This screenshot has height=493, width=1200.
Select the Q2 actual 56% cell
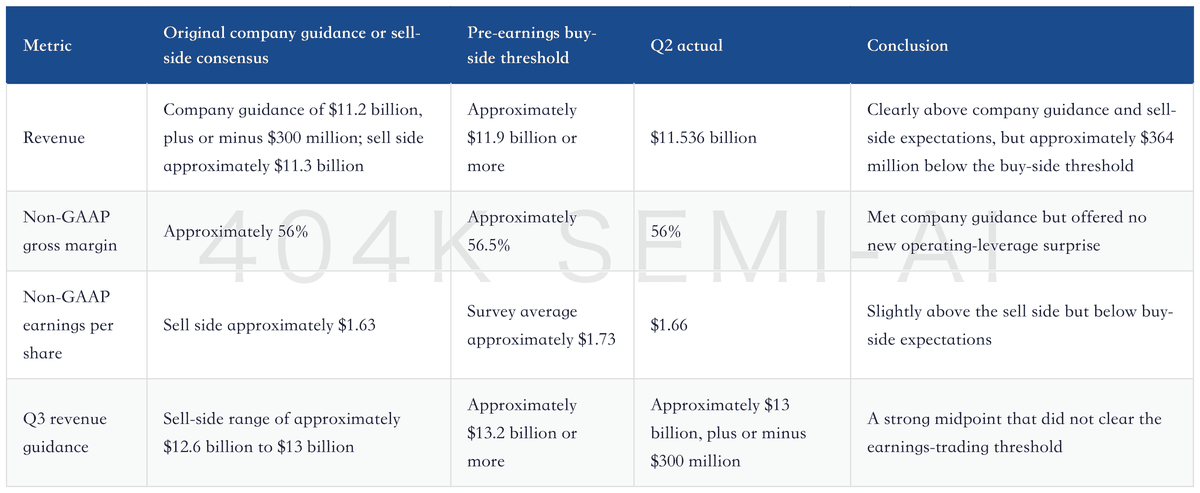(665, 231)
